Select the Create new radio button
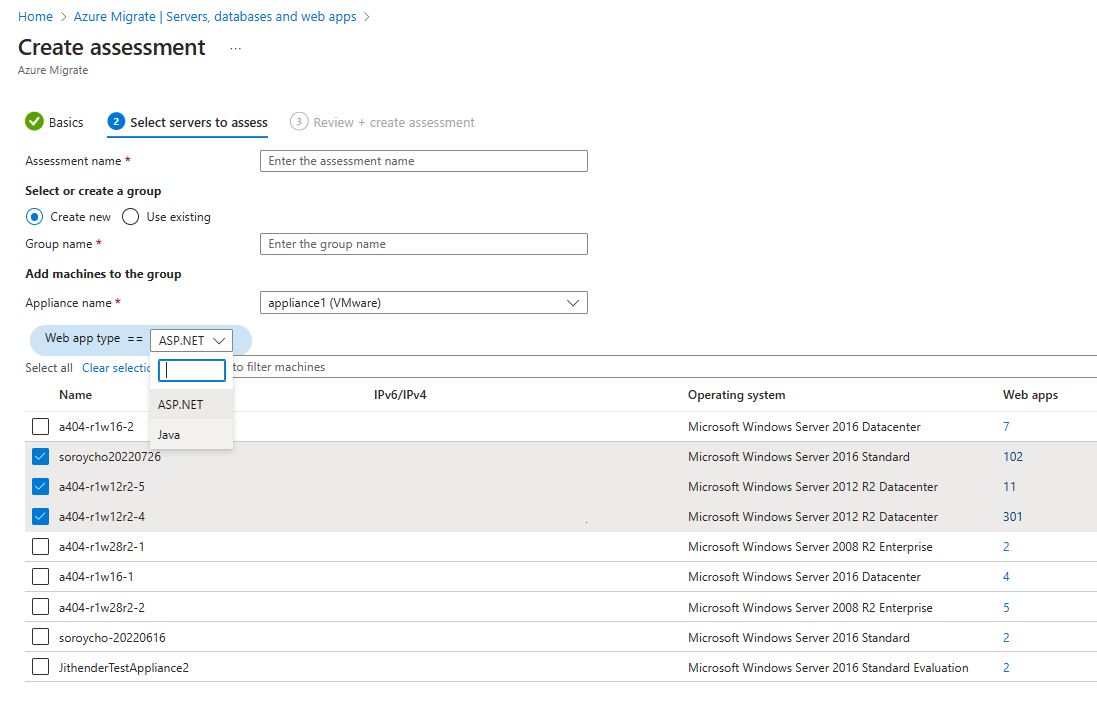The height and width of the screenshot is (701, 1097). point(35,216)
